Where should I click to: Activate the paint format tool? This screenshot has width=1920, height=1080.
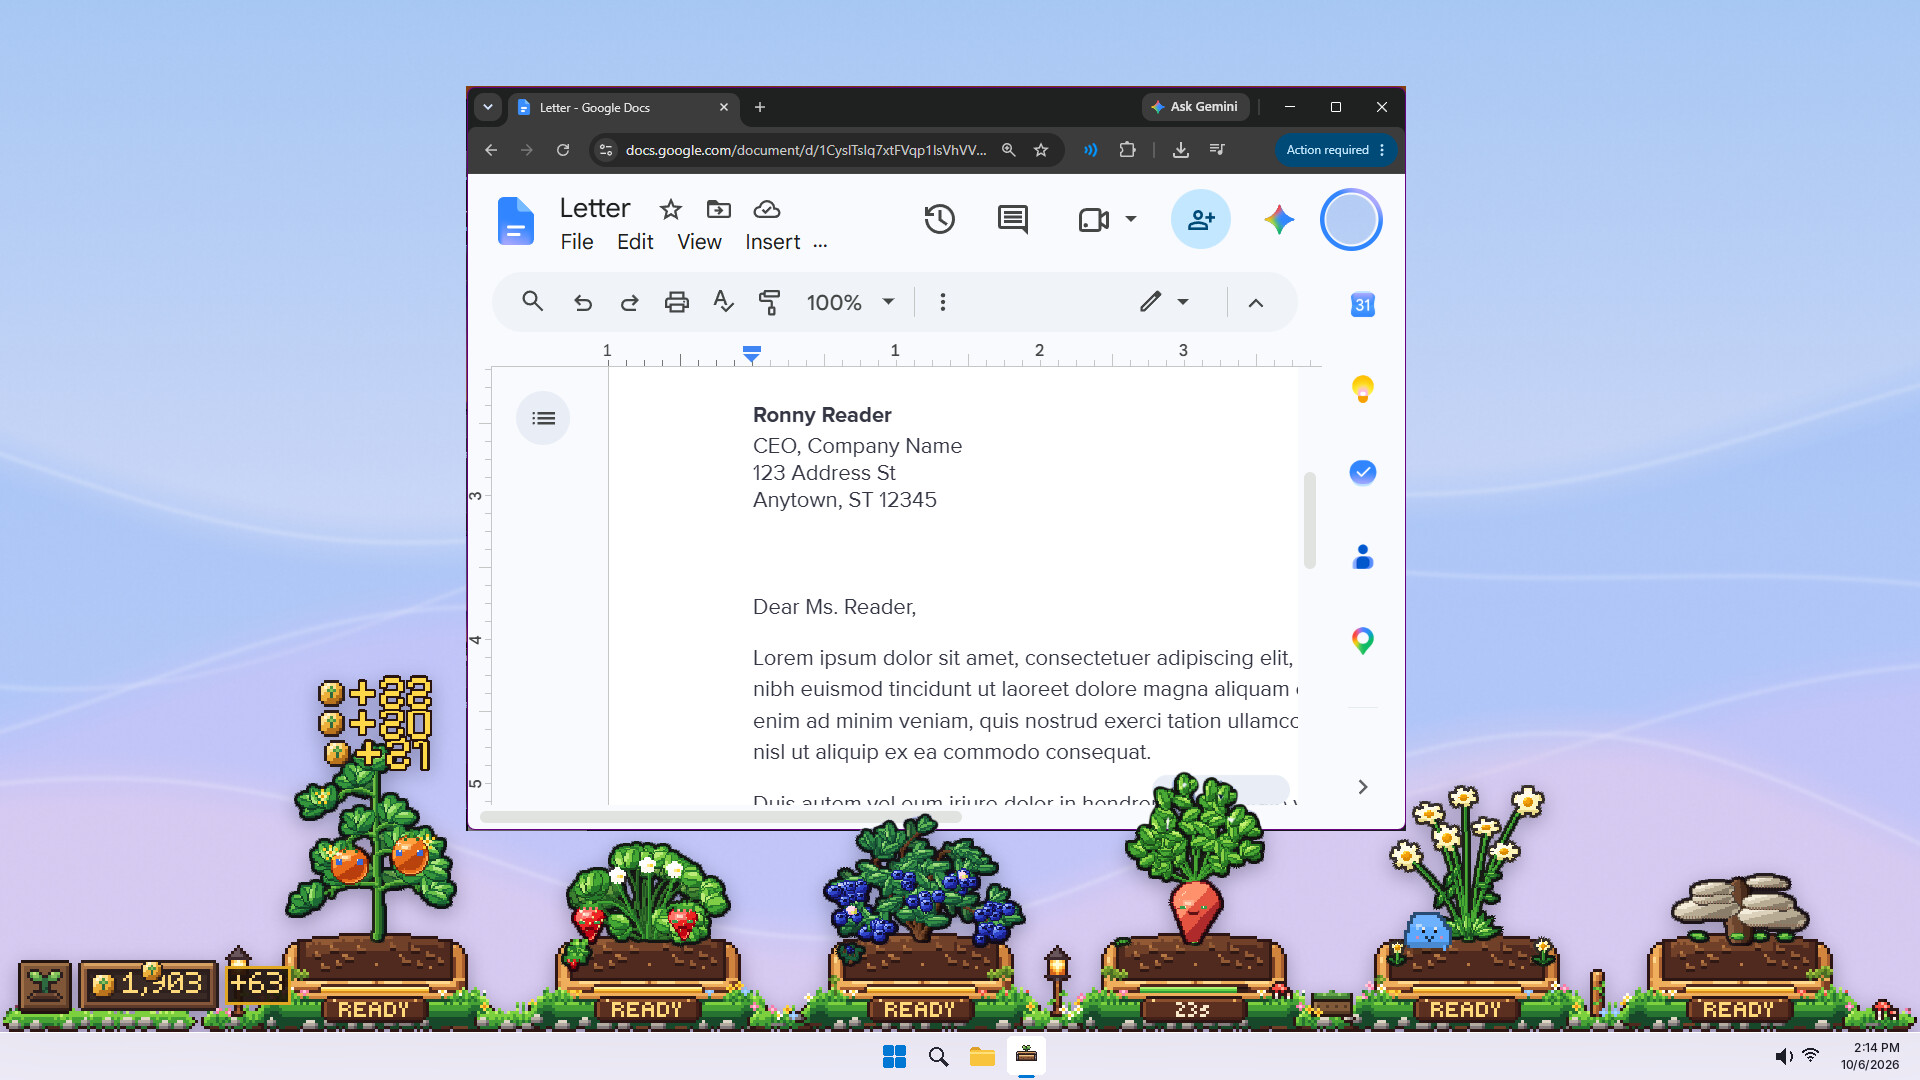click(769, 302)
